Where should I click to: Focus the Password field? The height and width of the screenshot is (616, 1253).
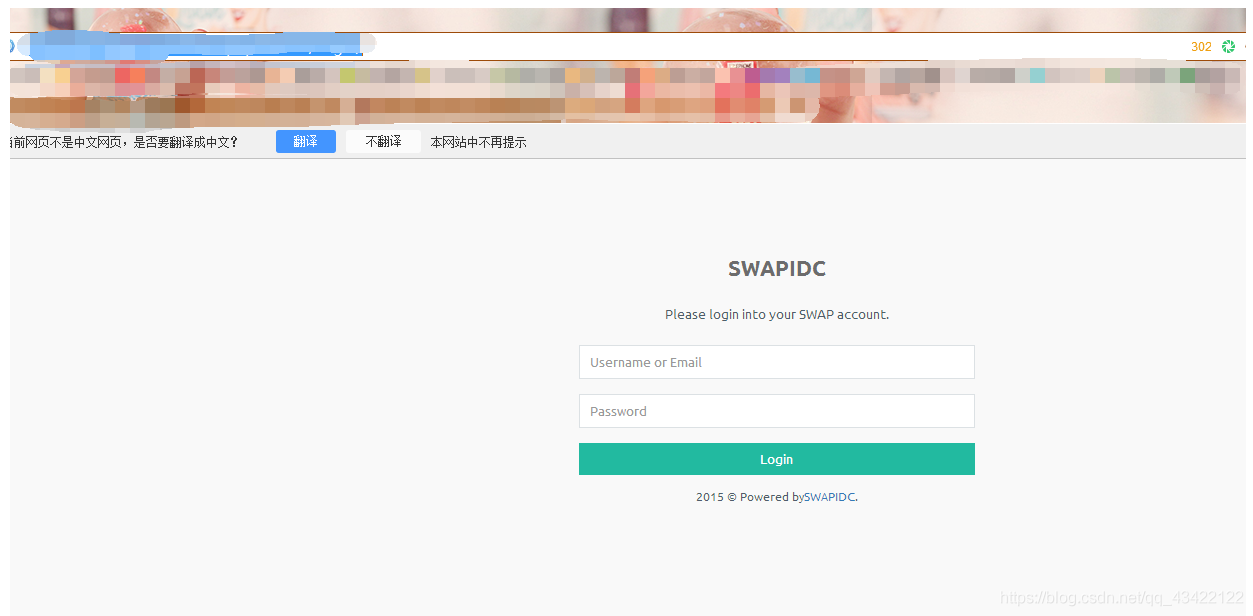pyautogui.click(x=776, y=411)
